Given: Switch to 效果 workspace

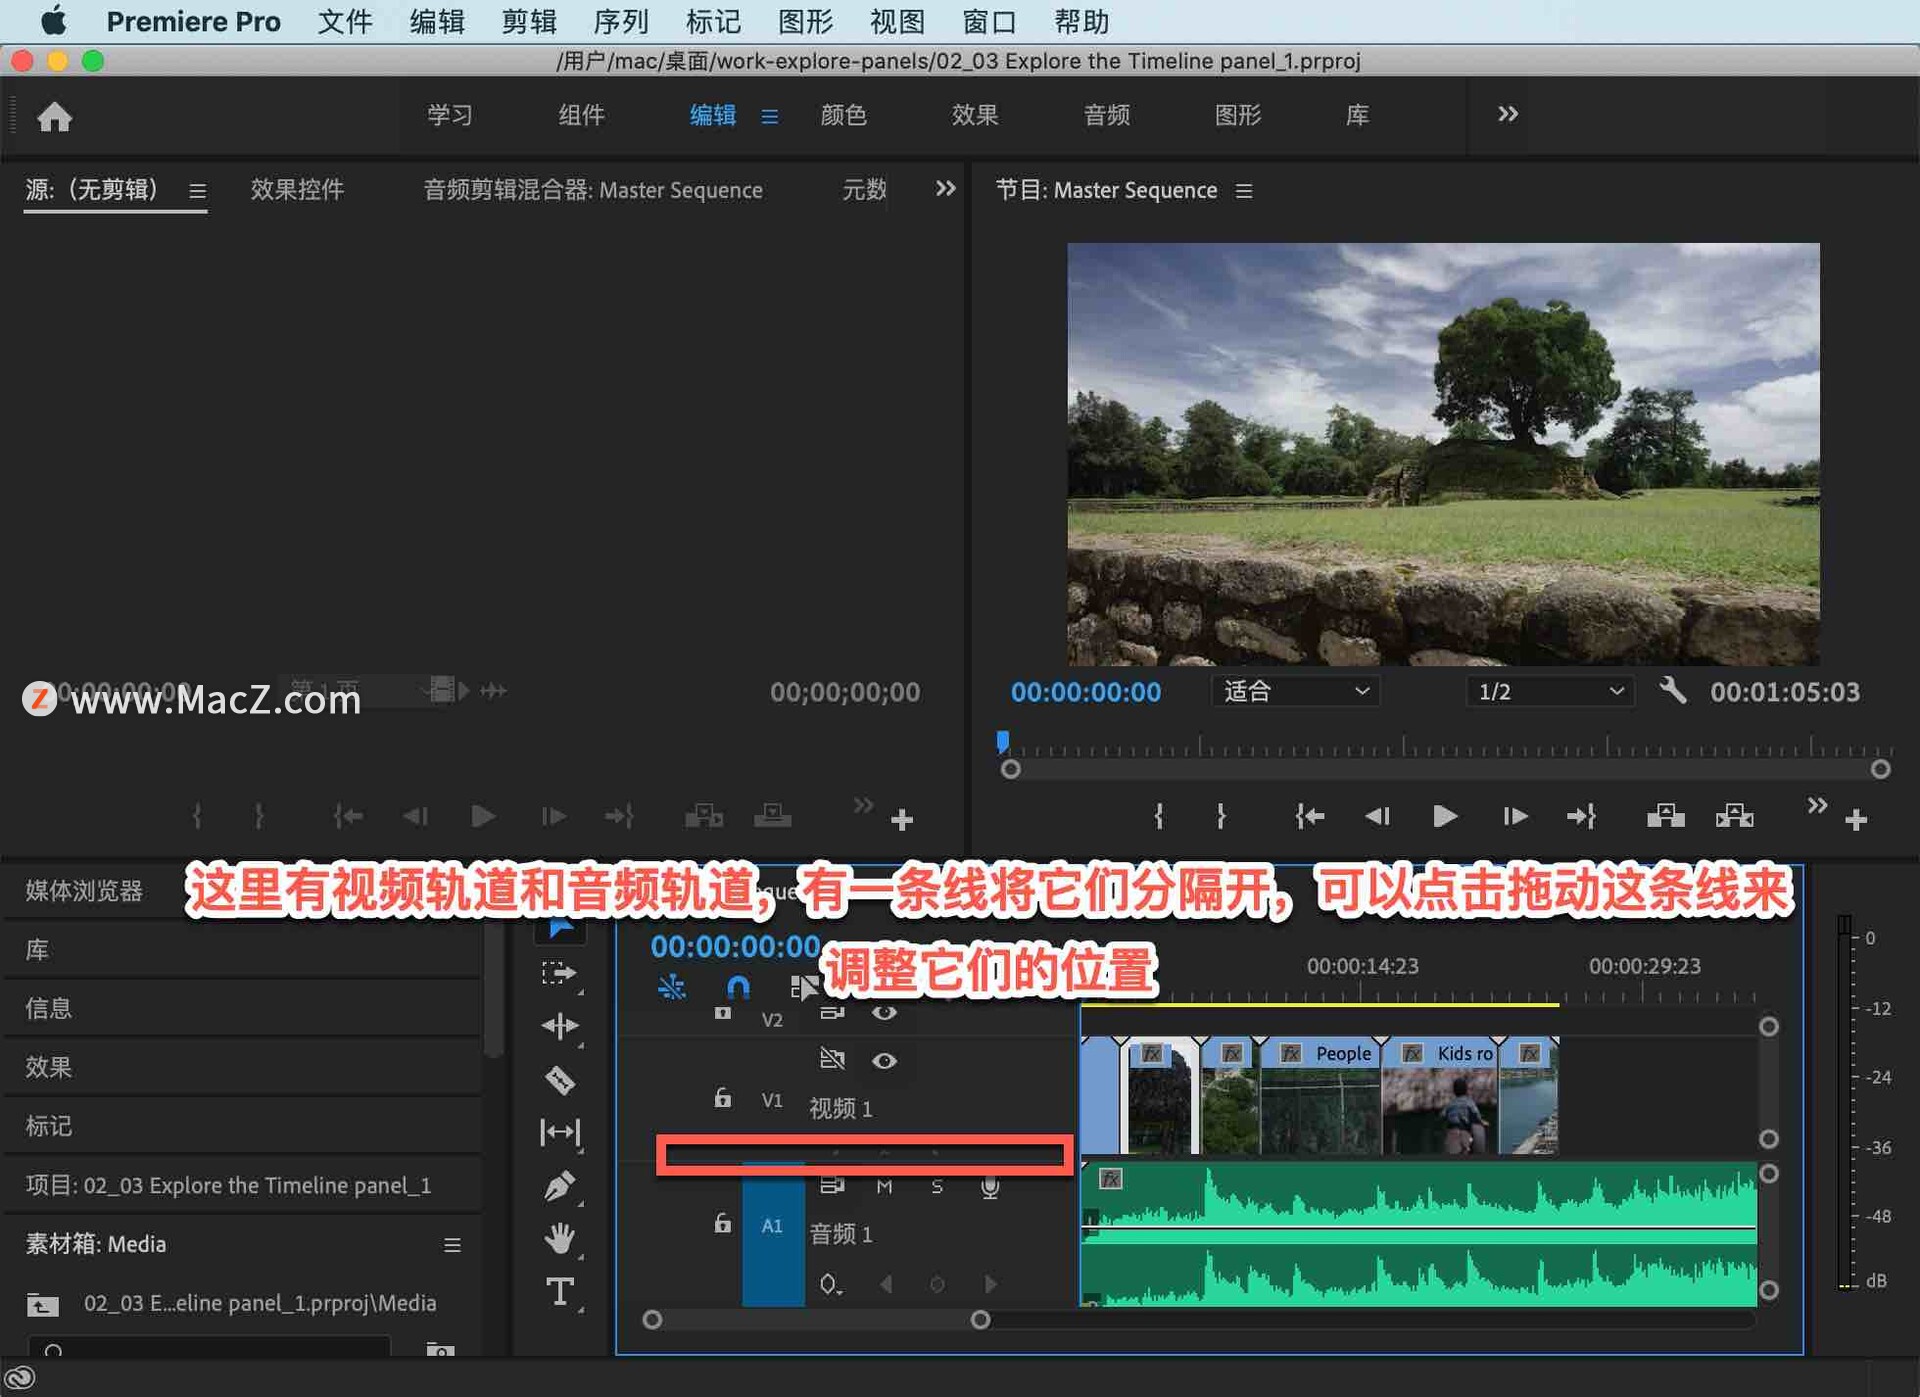Looking at the screenshot, I should tap(975, 115).
